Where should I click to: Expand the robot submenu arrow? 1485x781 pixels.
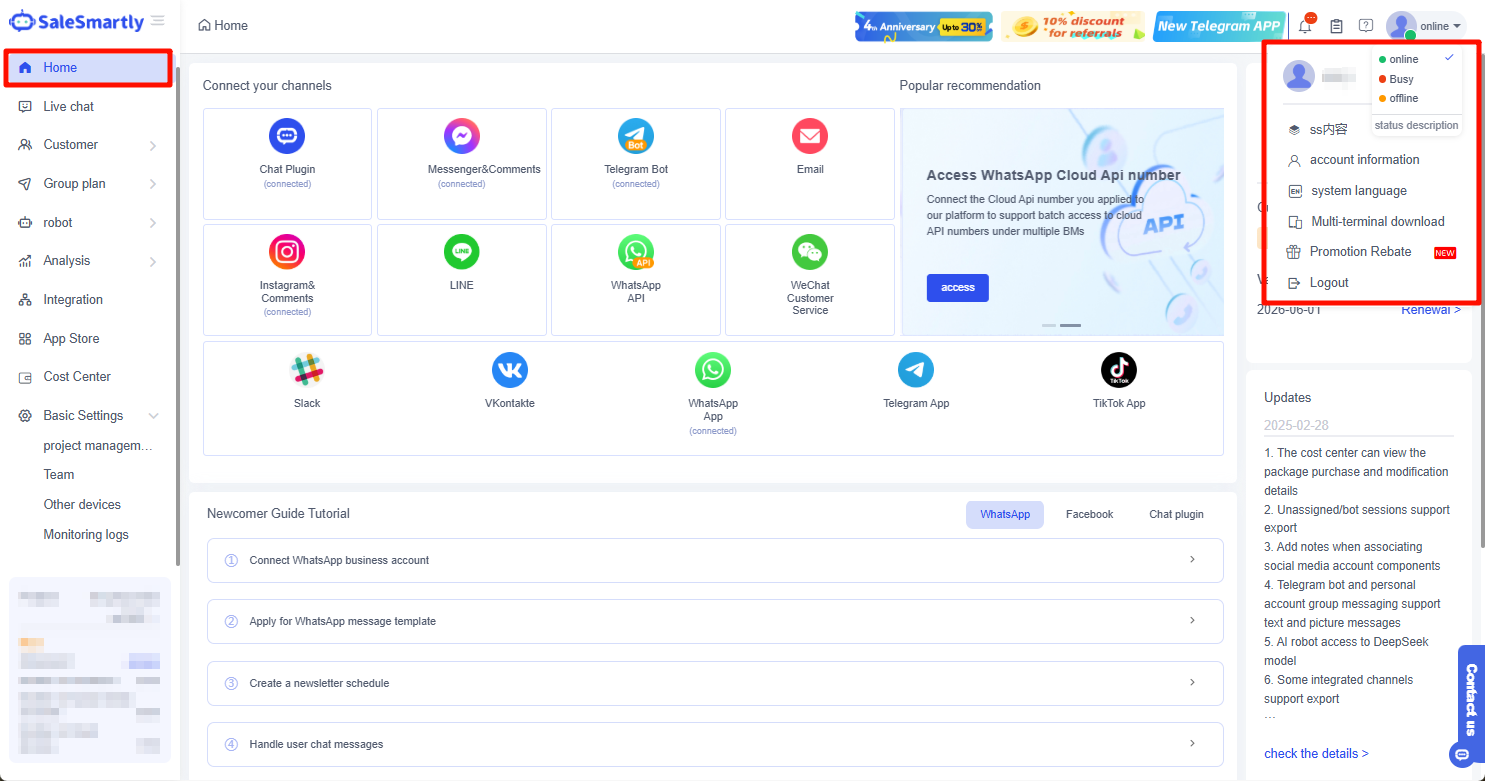tap(153, 223)
